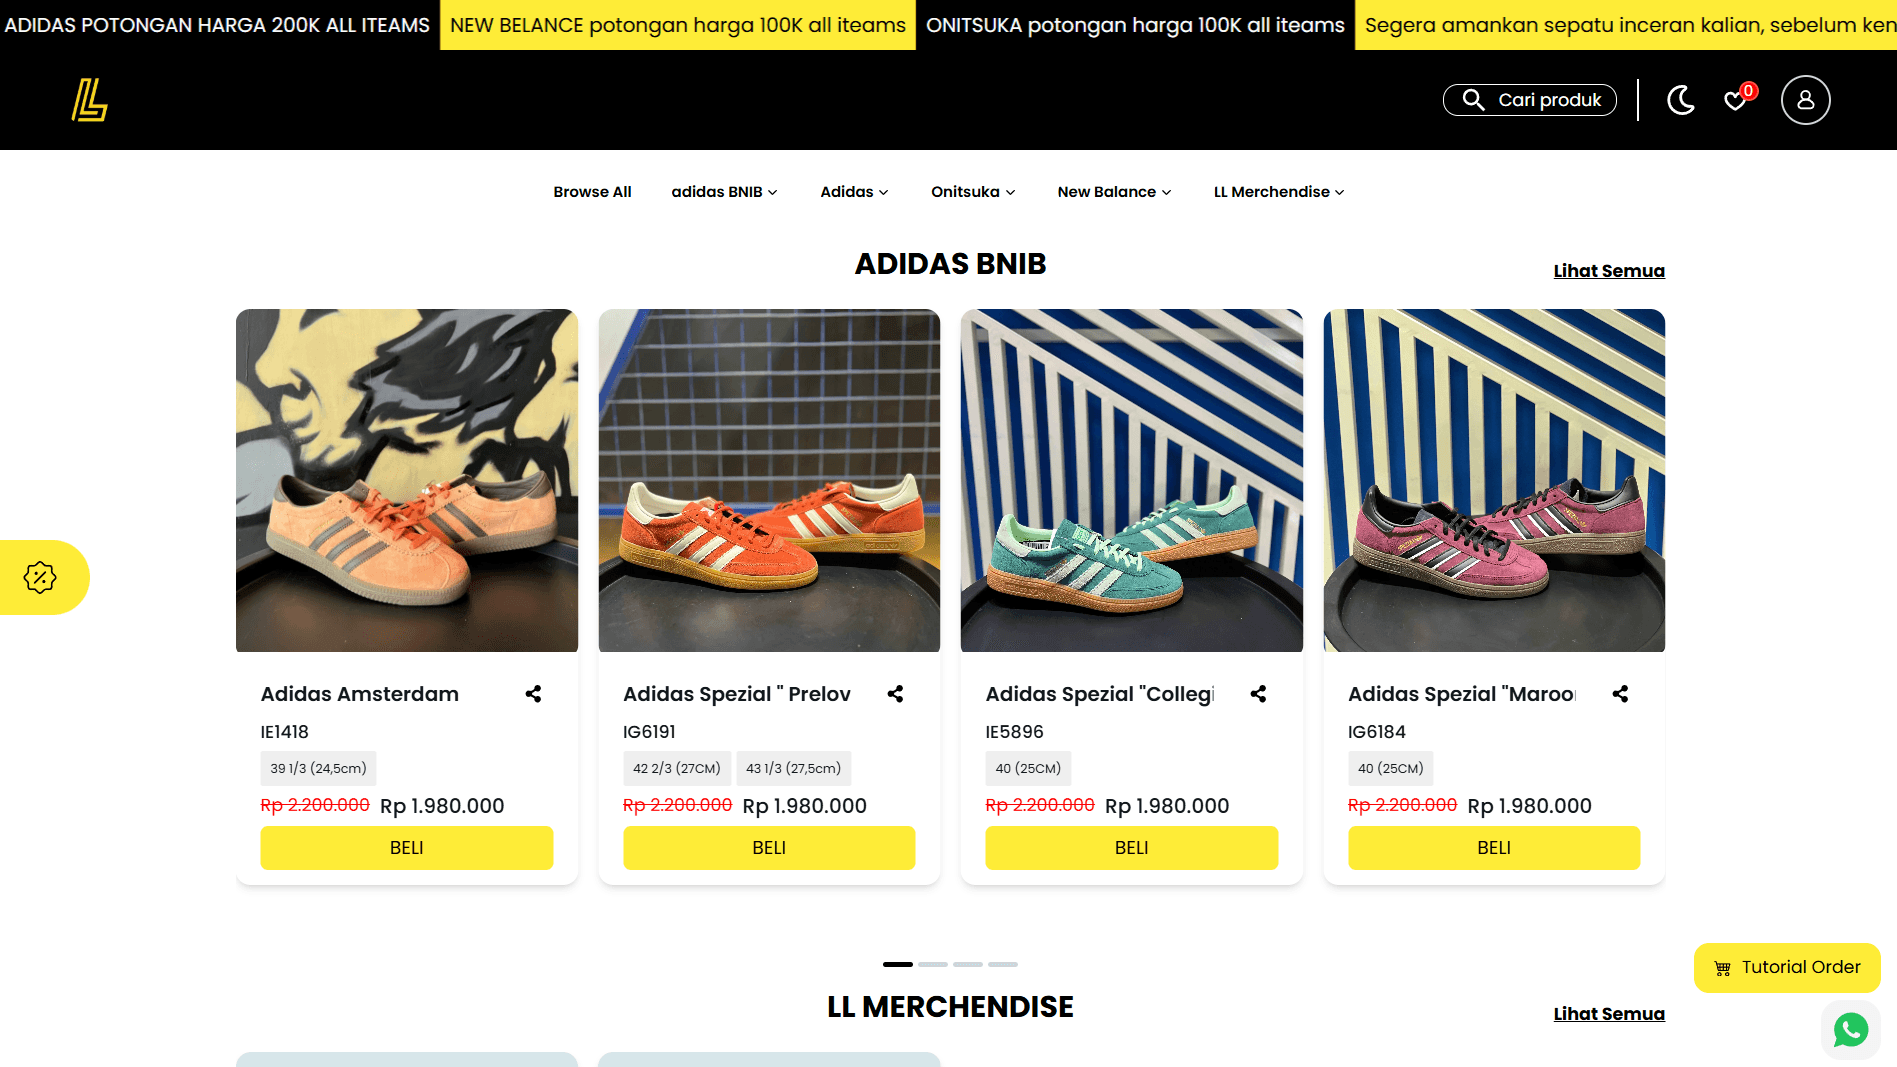Share the Adidas Amsterdam product
The image size is (1897, 1067).
533,694
